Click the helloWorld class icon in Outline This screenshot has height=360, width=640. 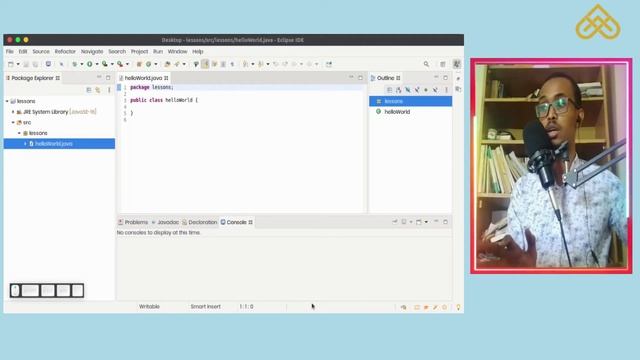pyautogui.click(x=378, y=111)
